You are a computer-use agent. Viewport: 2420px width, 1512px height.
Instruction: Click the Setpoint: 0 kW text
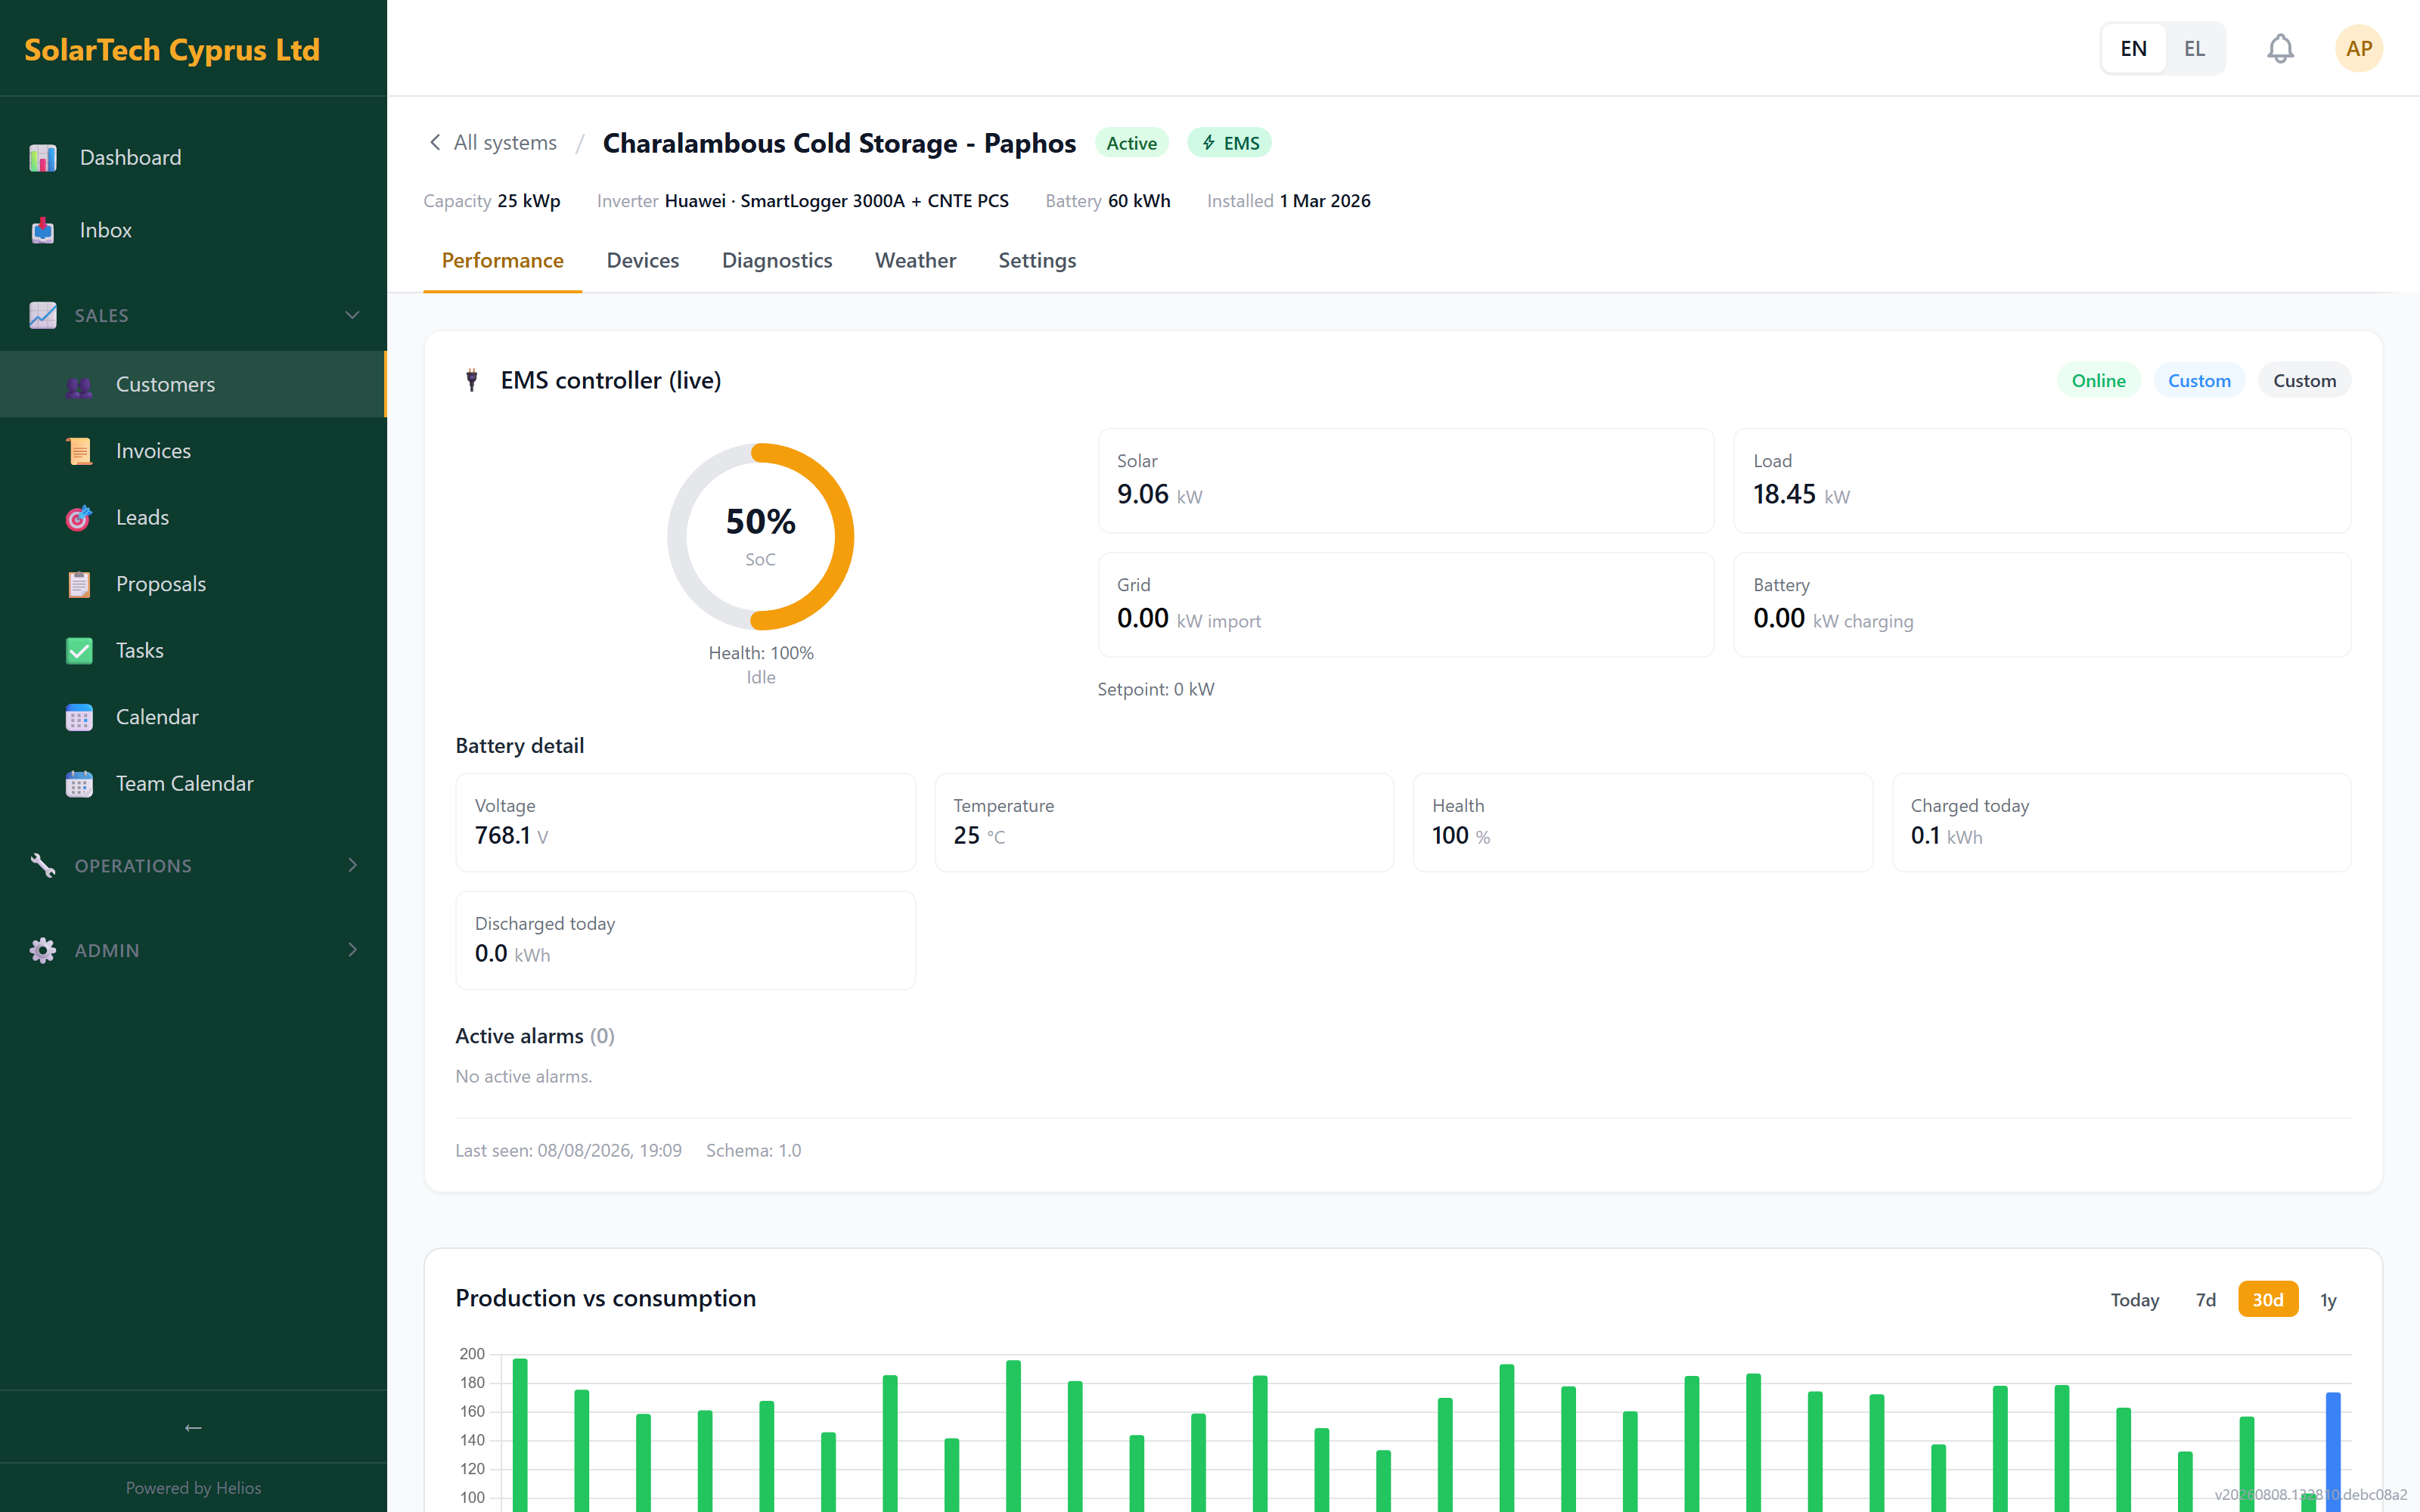pos(1156,689)
